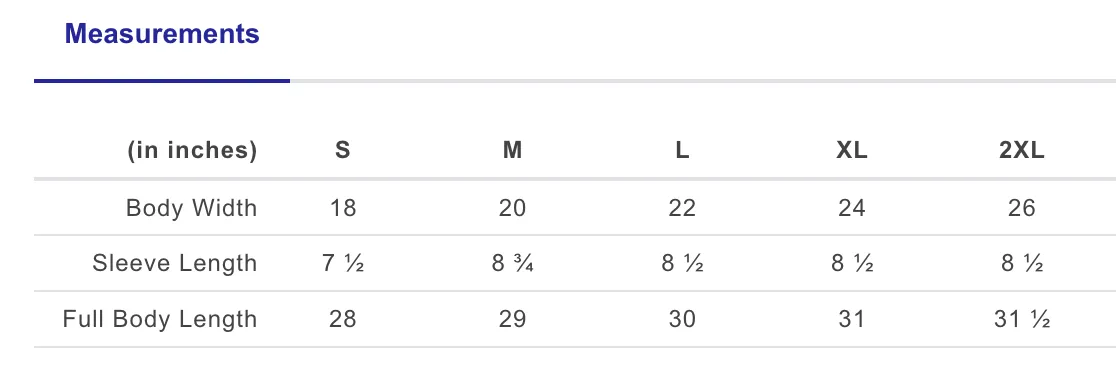Click Body Width value 22 for L
This screenshot has height=391, width=1116.
[x=682, y=208]
